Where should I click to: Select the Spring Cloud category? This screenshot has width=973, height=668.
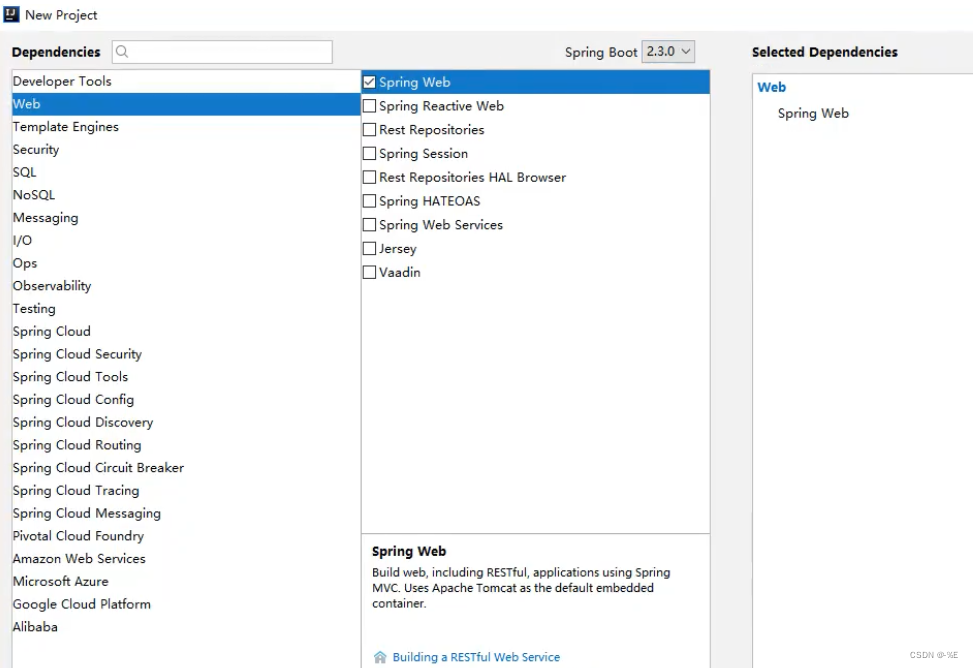(186, 332)
